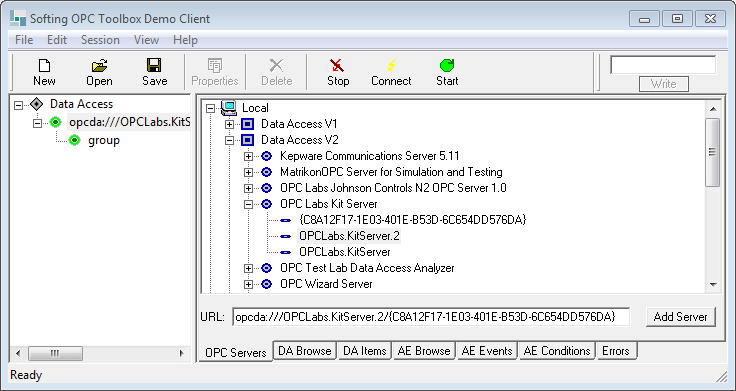Expand the Data Access V1 node
This screenshot has height=391, width=736.
coord(230,124)
